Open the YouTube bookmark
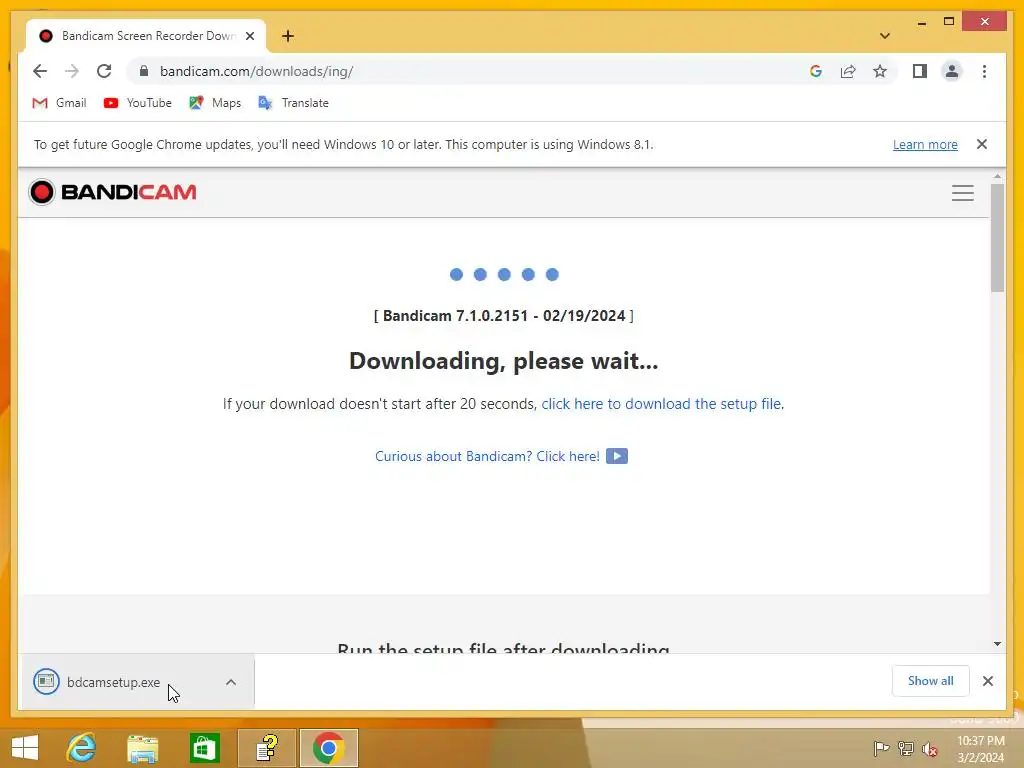The image size is (1024, 768). tap(138, 103)
